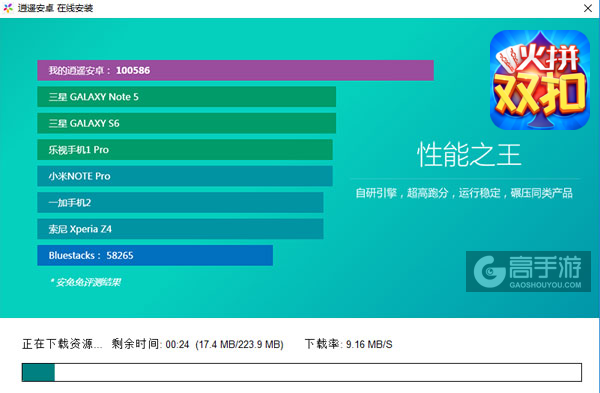Click the 17.4 MB/223.9 MB size readout
Viewport: 600px width, 393px height.
coord(240,344)
